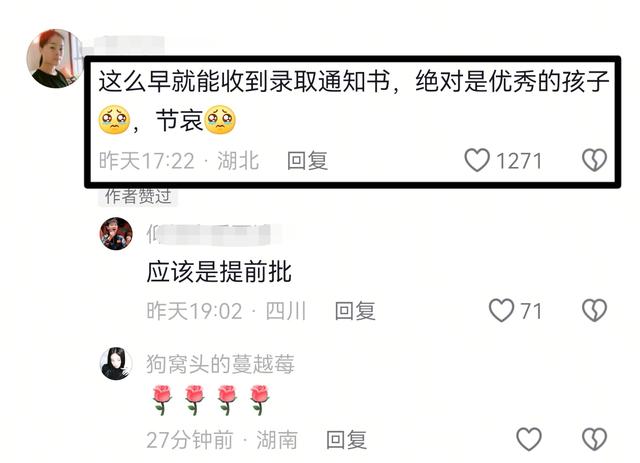This screenshot has width=640, height=463.
Task: View the 1271 like count
Action: click(519, 160)
